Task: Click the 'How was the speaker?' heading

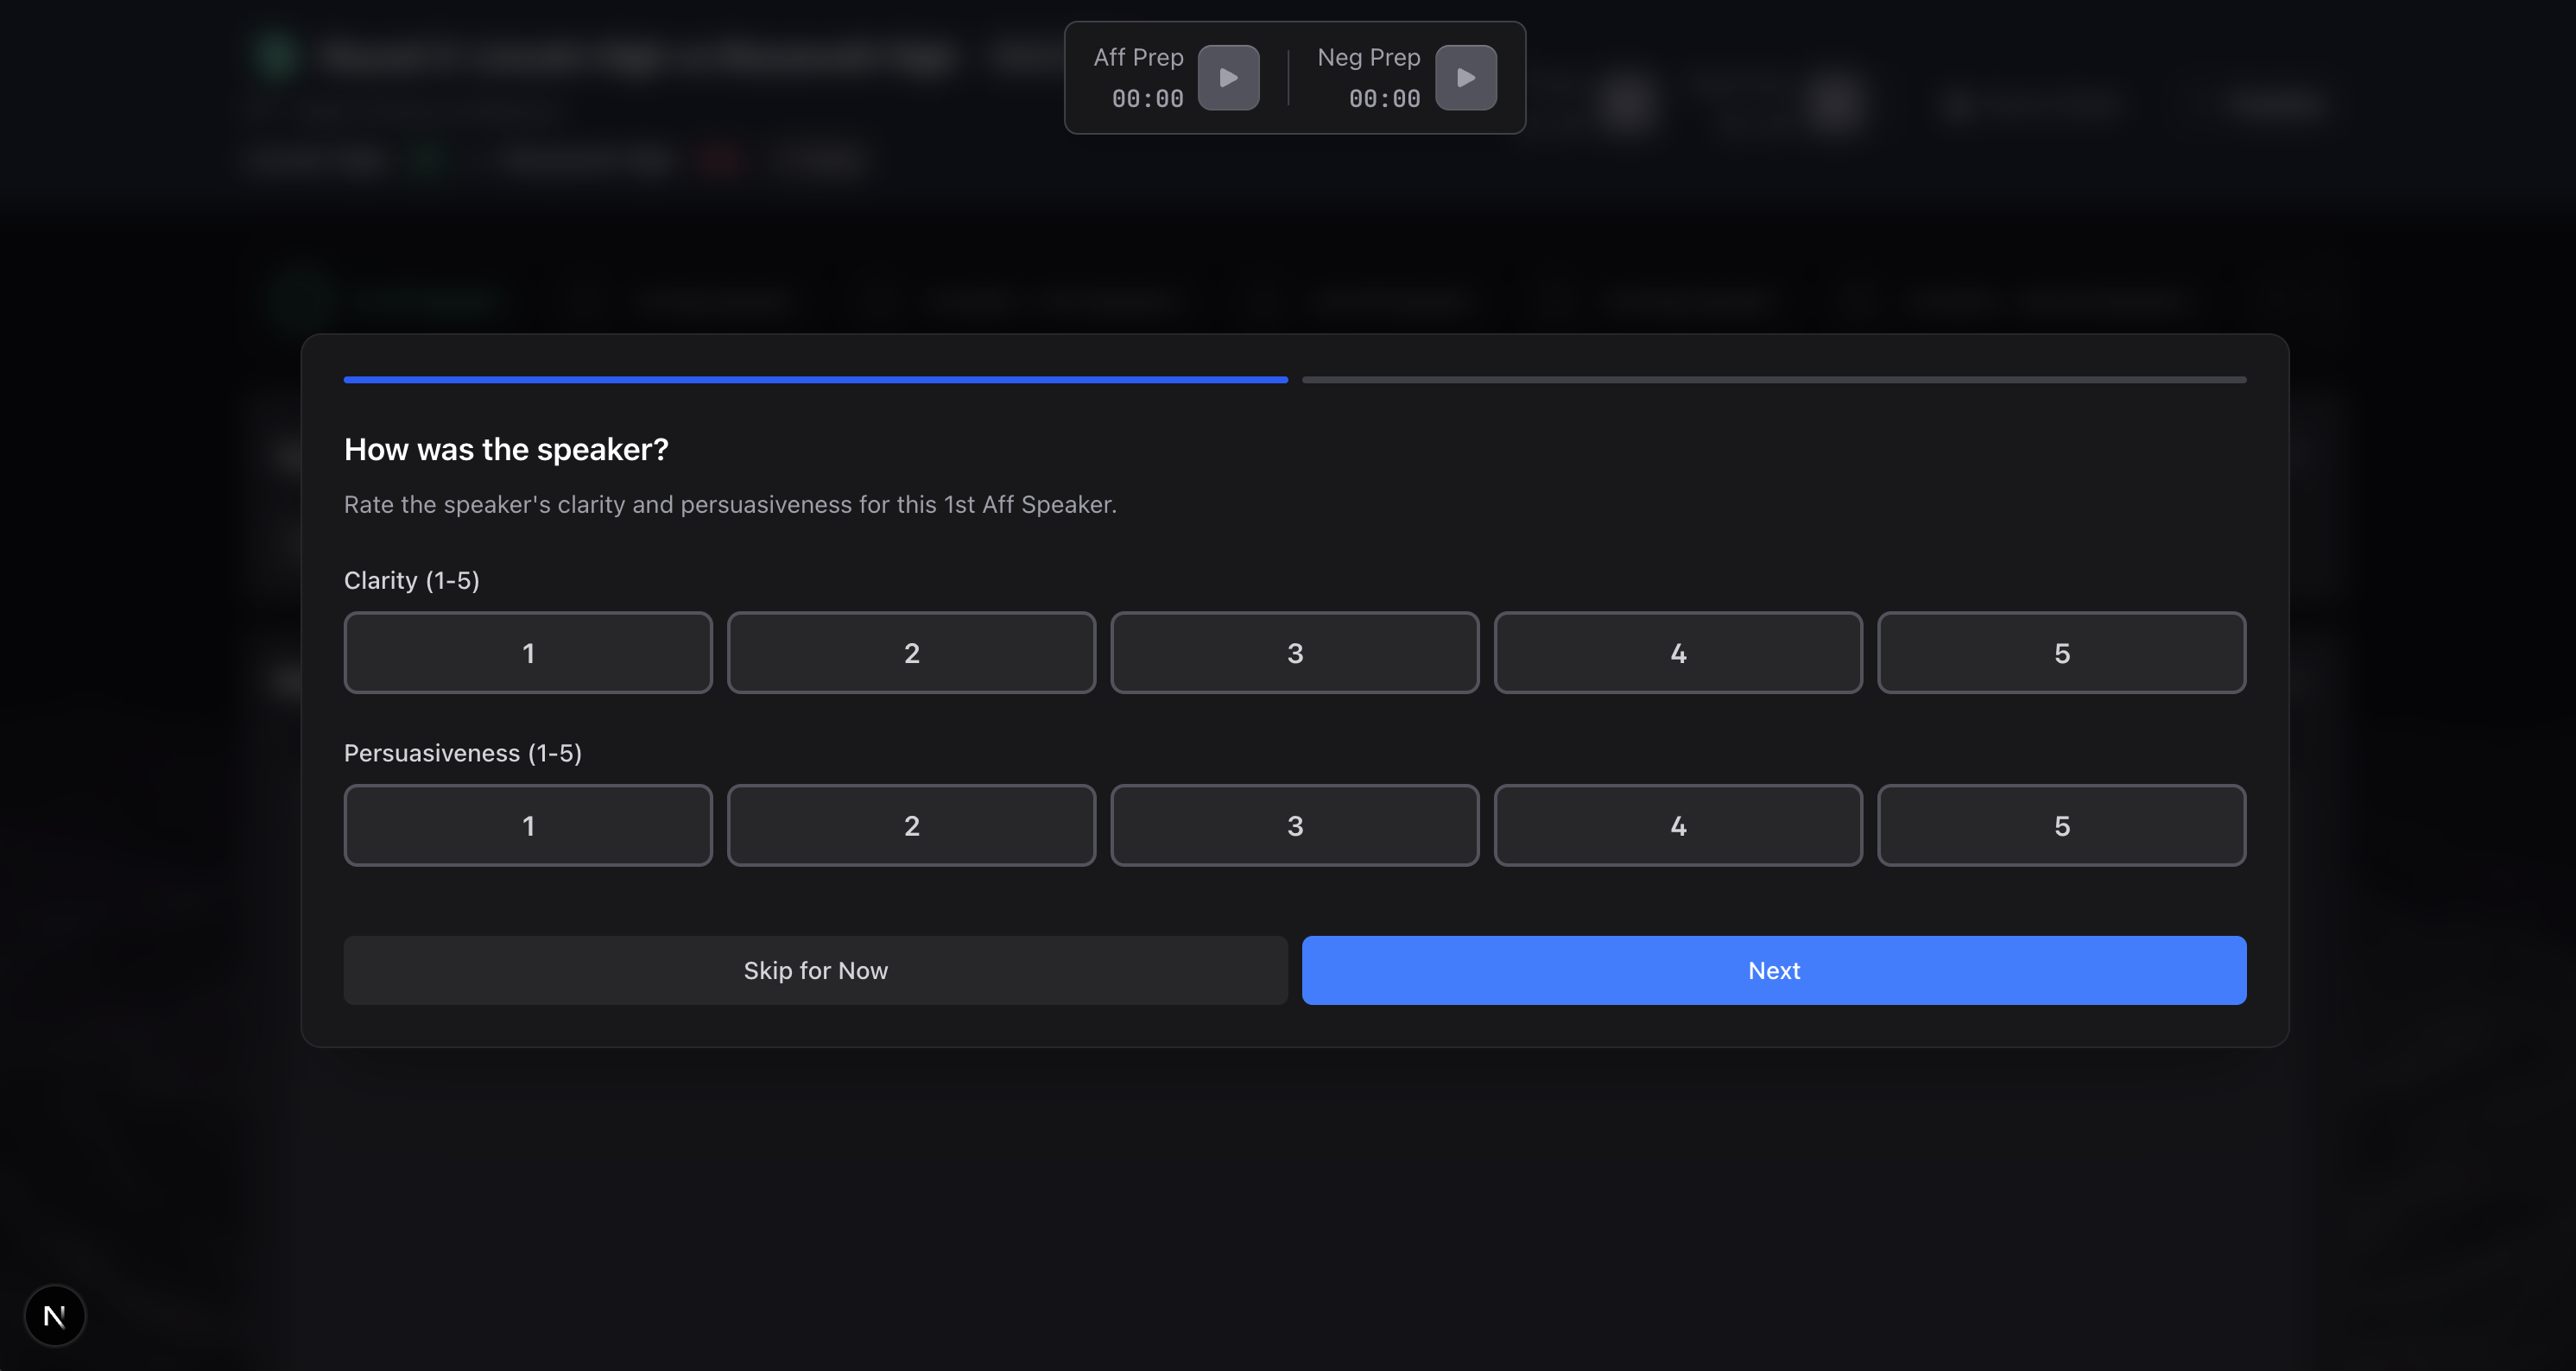Action: [x=506, y=450]
